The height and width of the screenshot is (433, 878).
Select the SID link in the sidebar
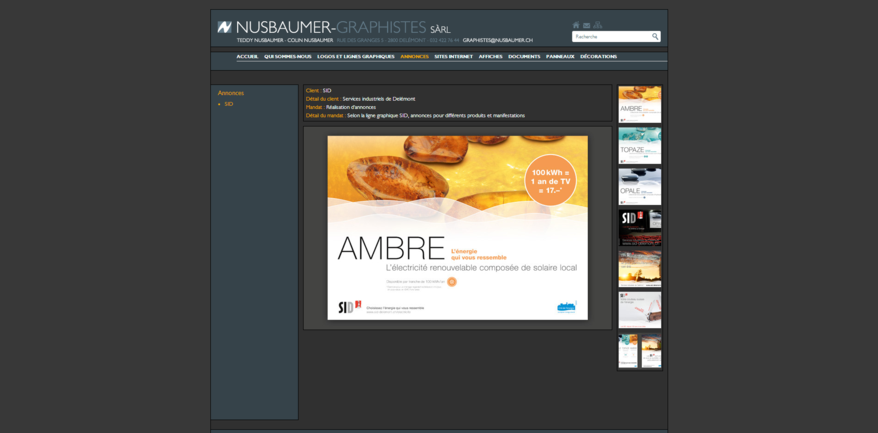(x=228, y=104)
